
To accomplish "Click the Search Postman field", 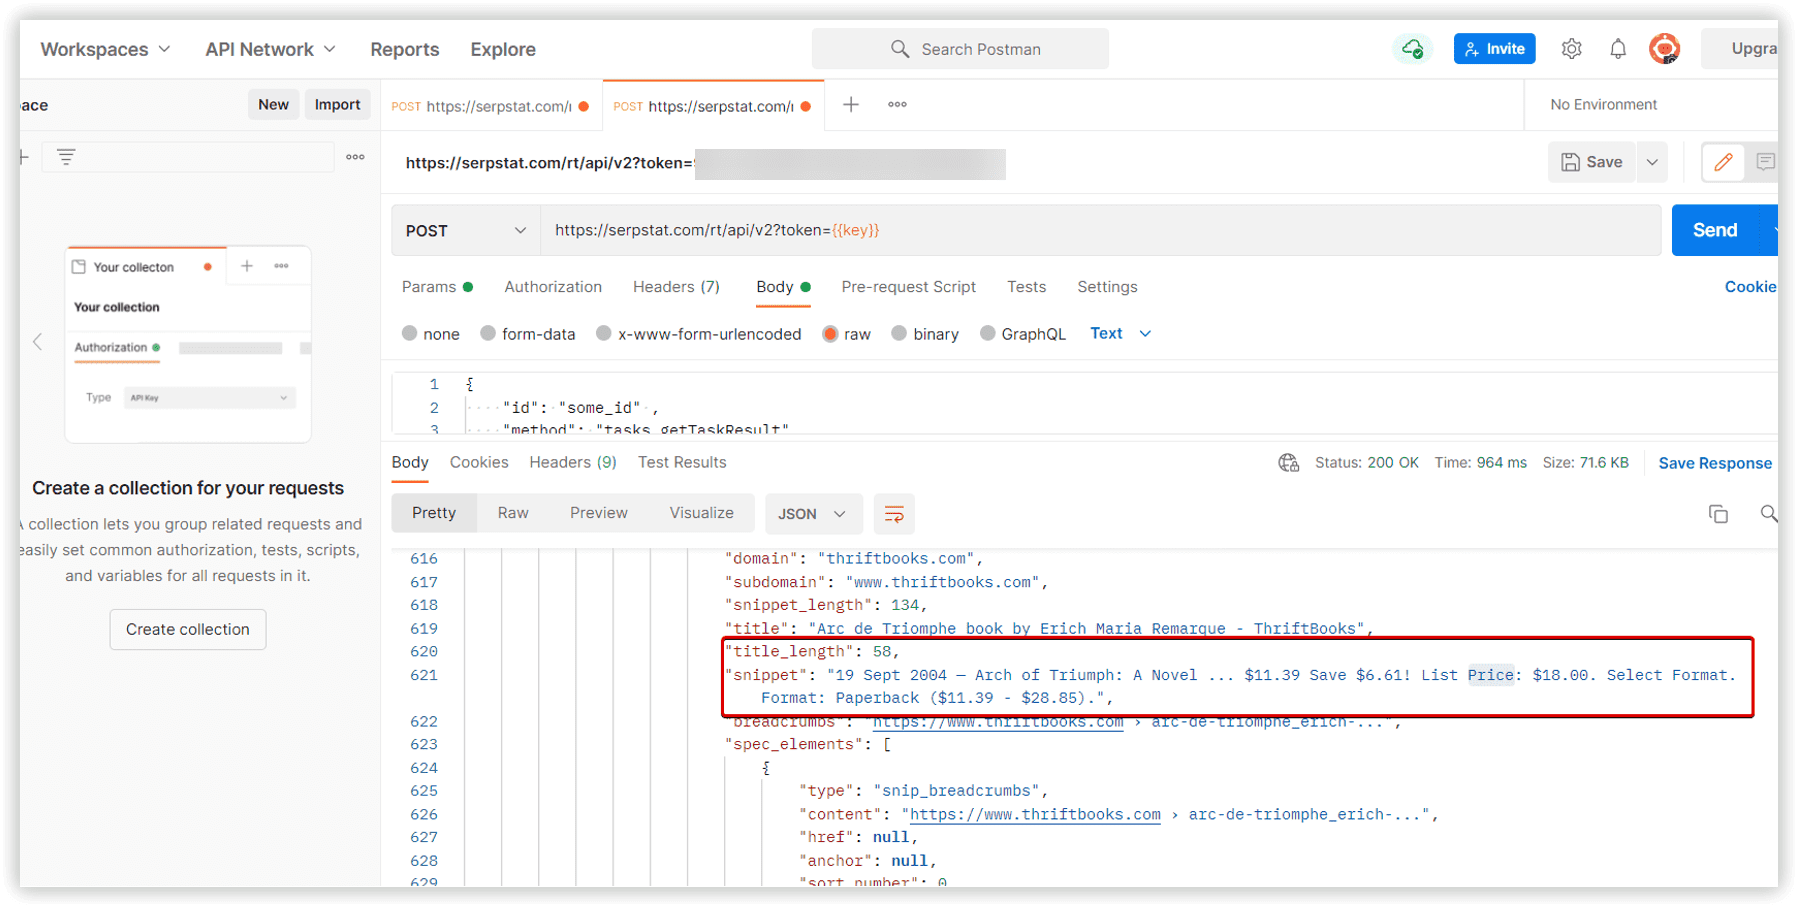I will pos(960,49).
